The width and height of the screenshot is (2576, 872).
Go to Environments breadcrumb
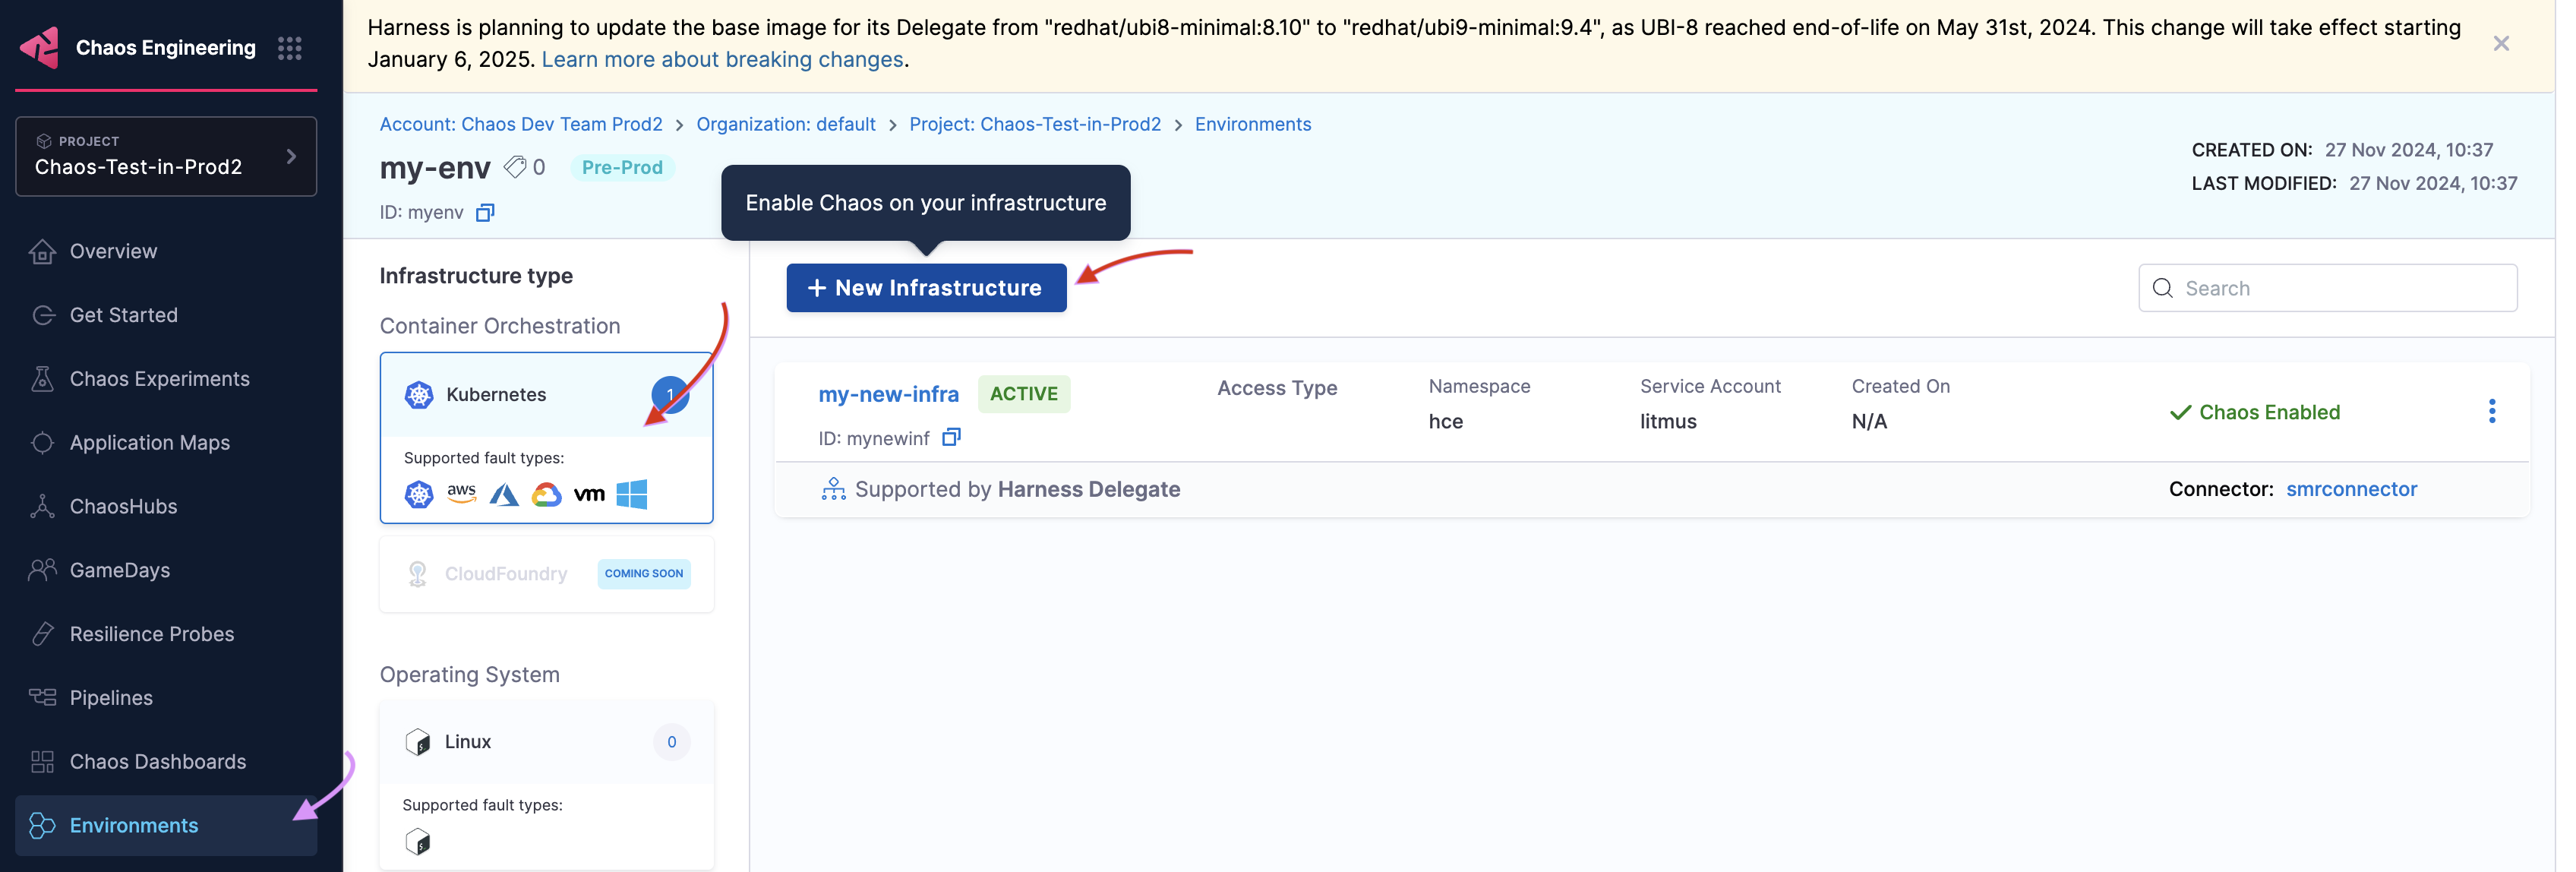(x=1253, y=124)
